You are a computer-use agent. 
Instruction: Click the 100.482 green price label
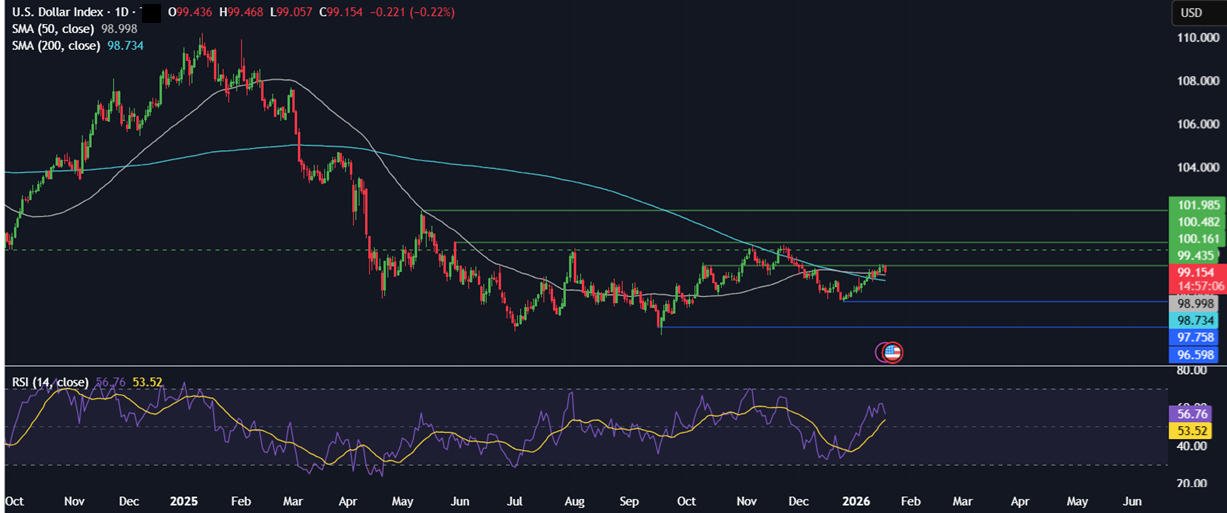click(x=1195, y=222)
